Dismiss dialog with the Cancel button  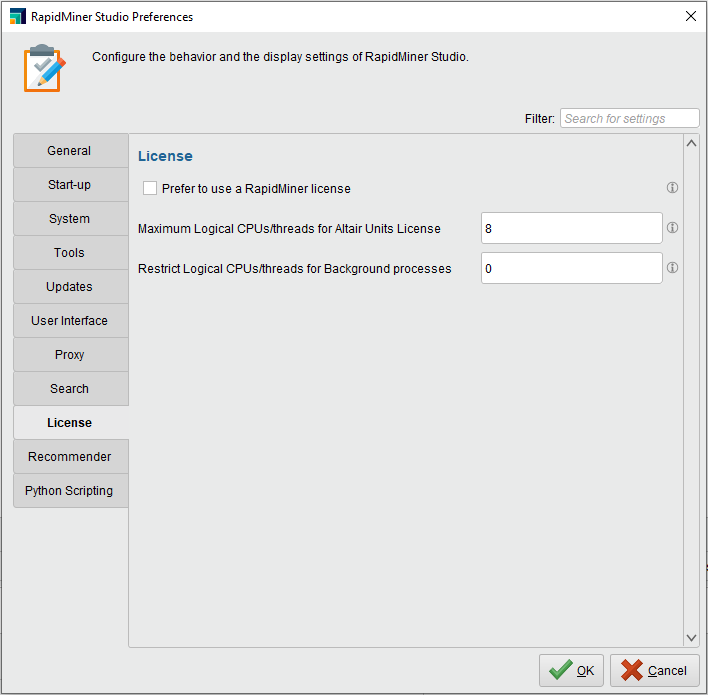click(x=655, y=671)
